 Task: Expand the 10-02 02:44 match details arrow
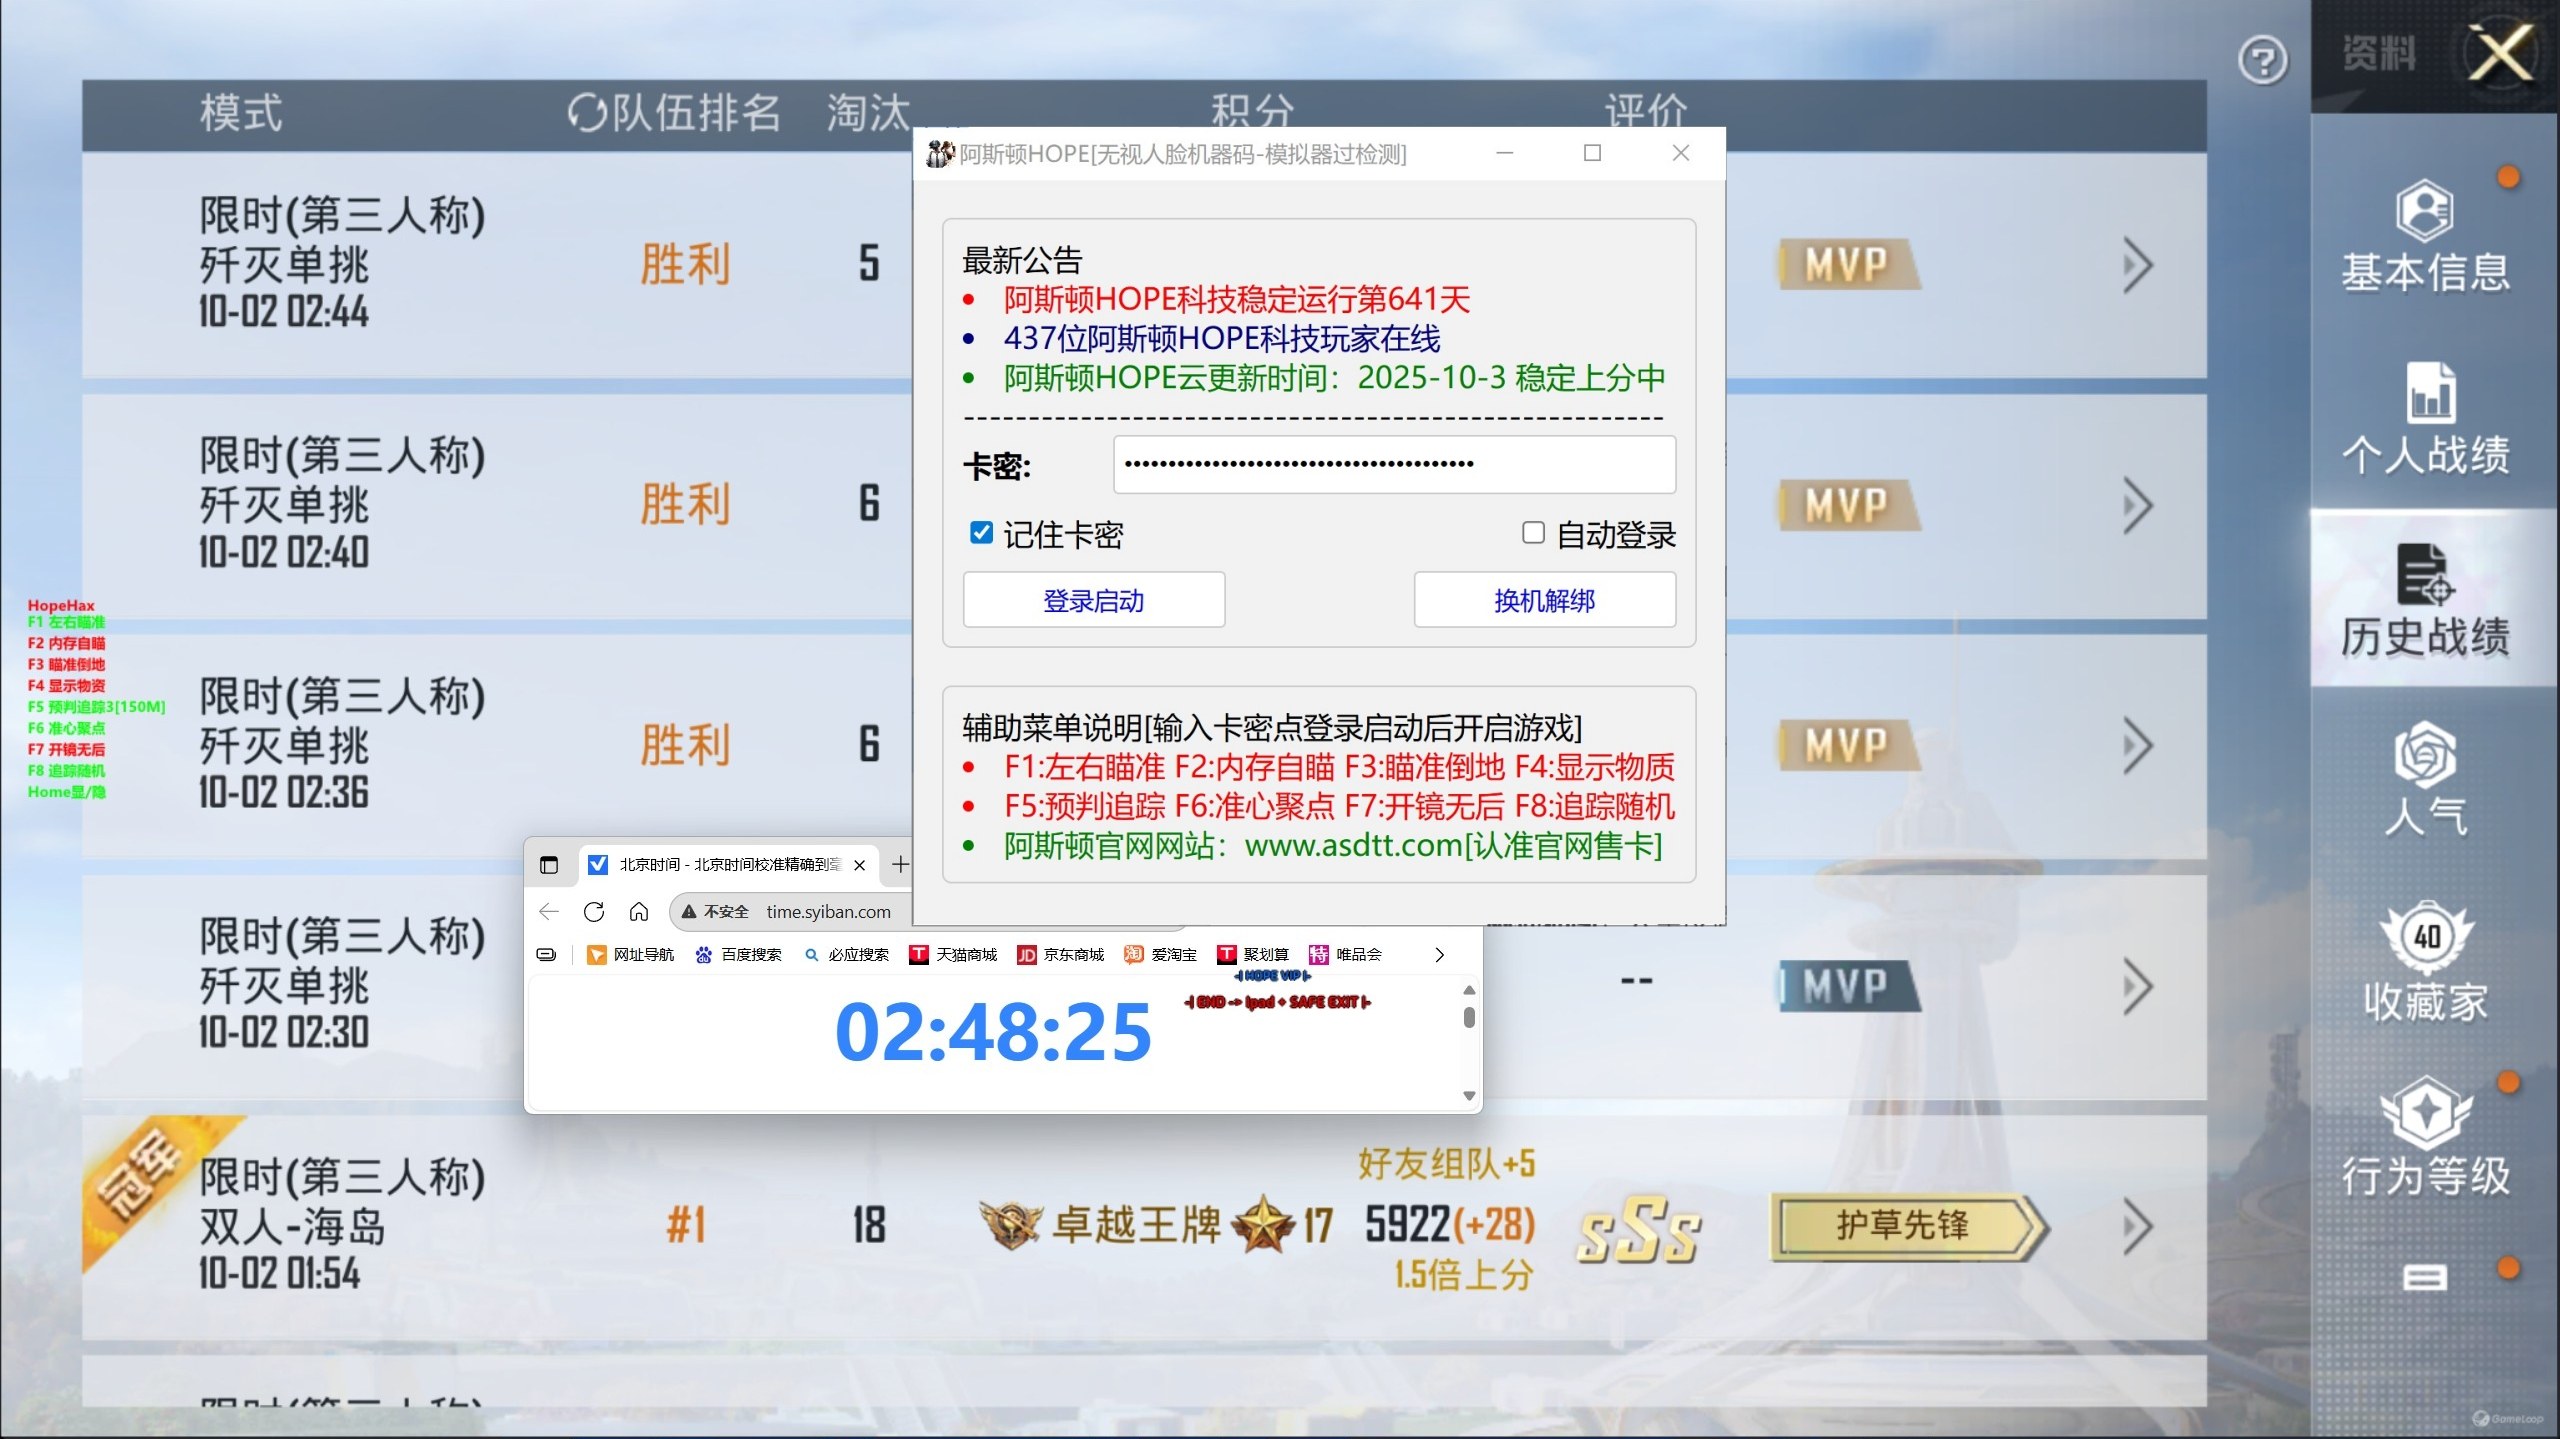pos(2136,266)
